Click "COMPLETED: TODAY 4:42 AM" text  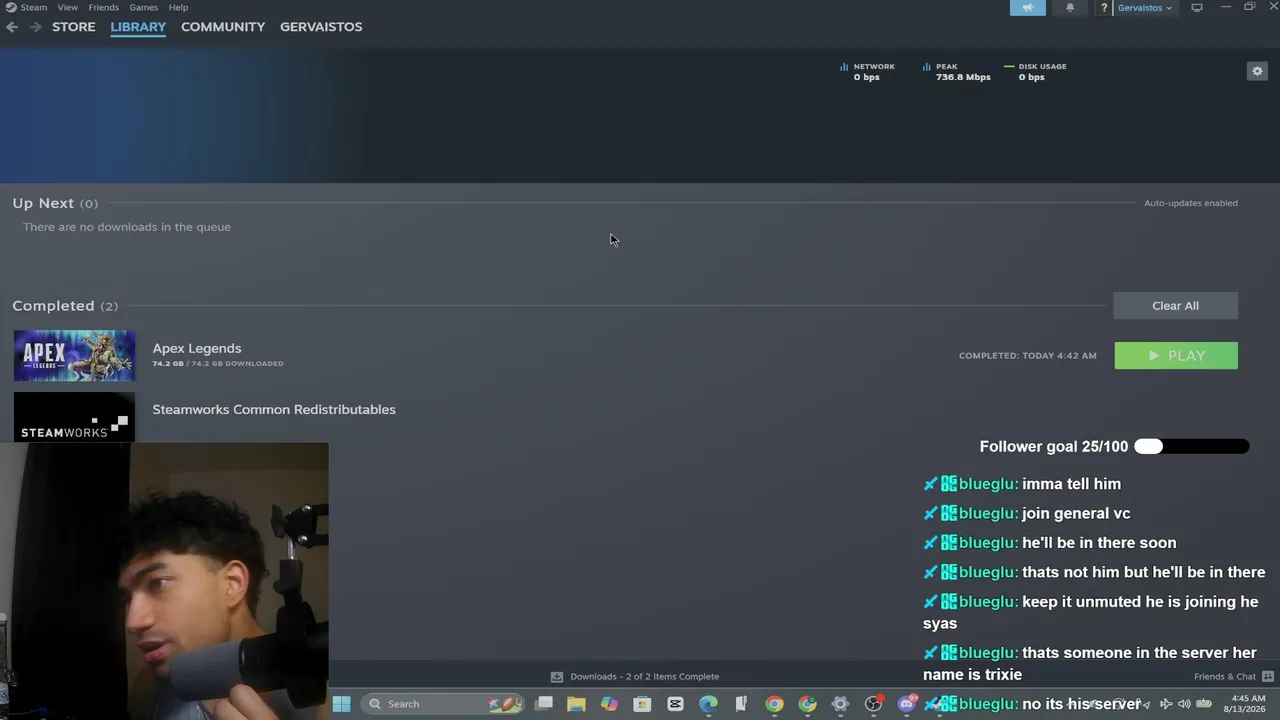click(x=1028, y=356)
